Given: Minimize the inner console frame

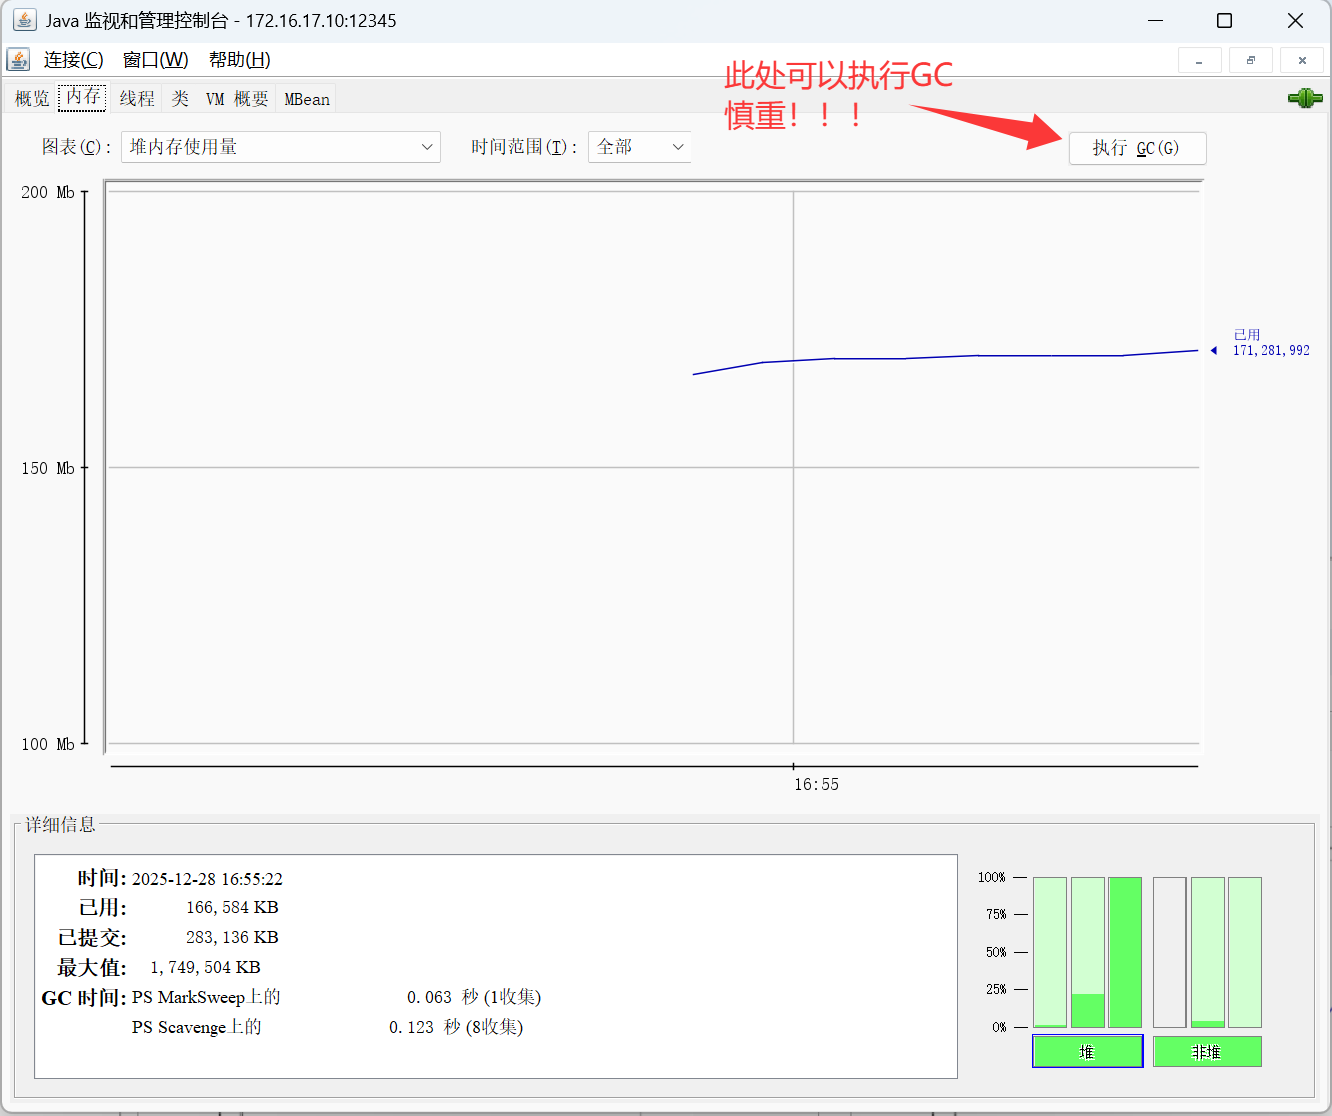Looking at the screenshot, I should coord(1199,61).
